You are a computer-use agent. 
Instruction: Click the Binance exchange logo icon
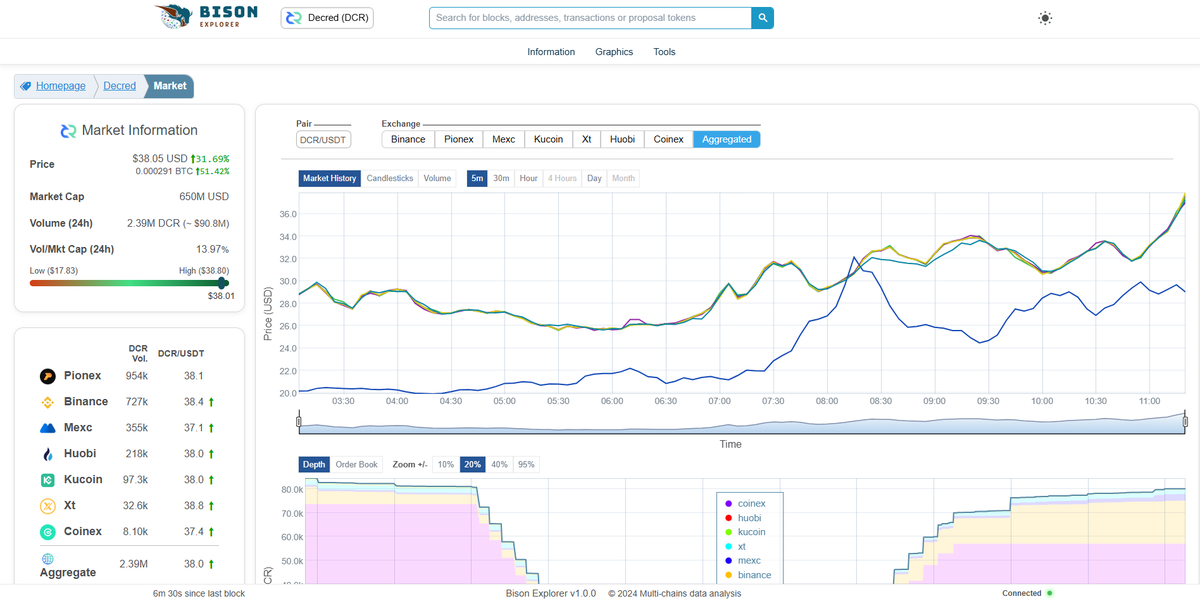pyautogui.click(x=47, y=402)
